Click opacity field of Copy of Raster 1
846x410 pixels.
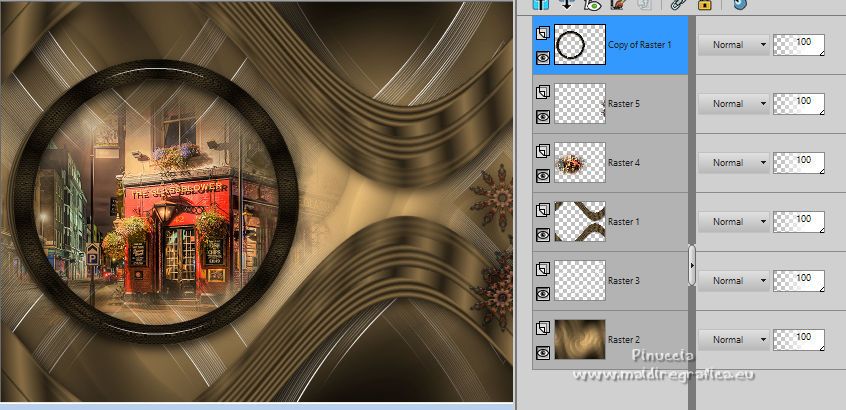tap(799, 45)
